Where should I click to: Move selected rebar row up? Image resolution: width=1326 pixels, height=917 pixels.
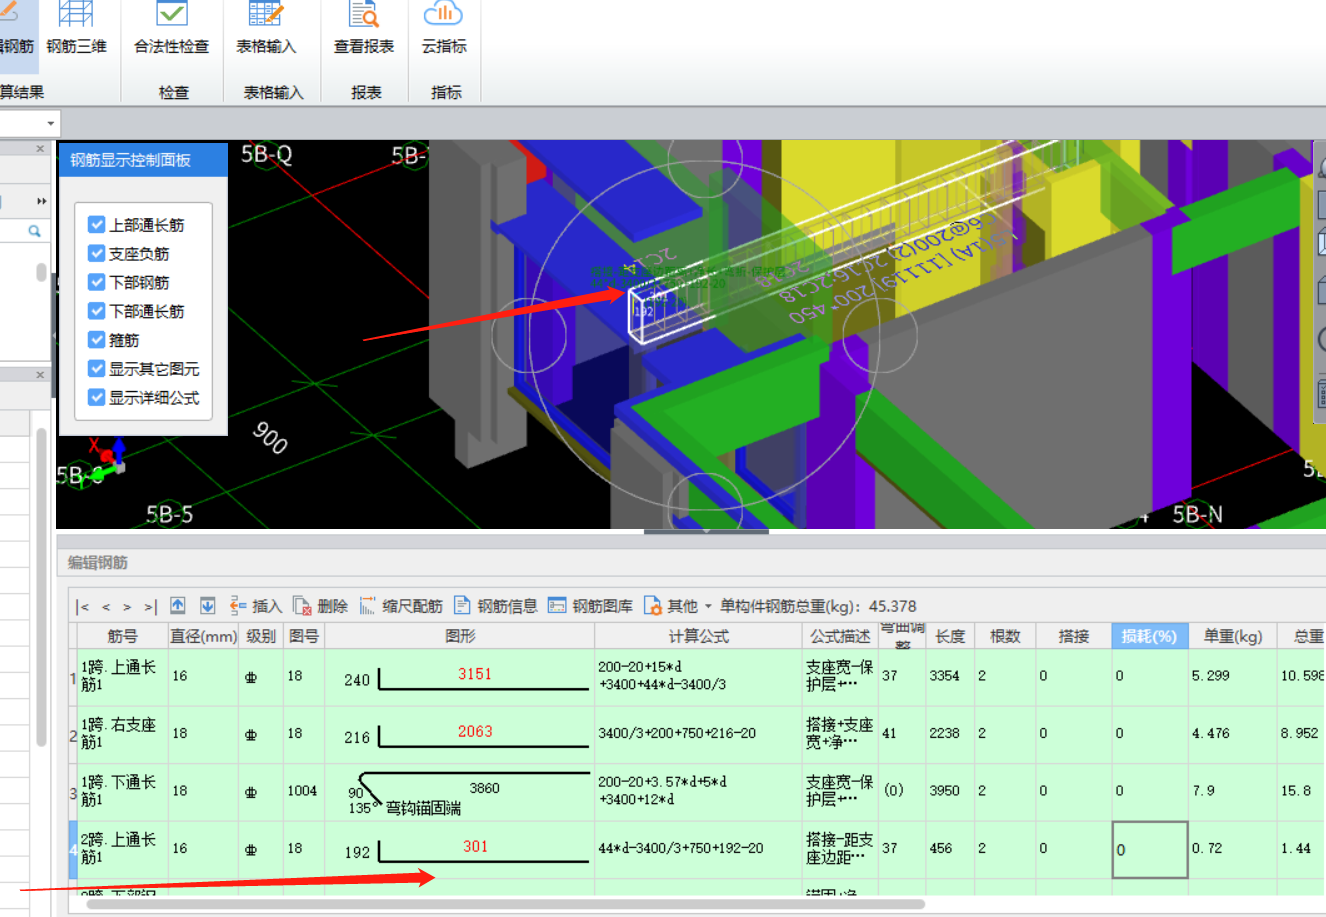[x=178, y=605]
